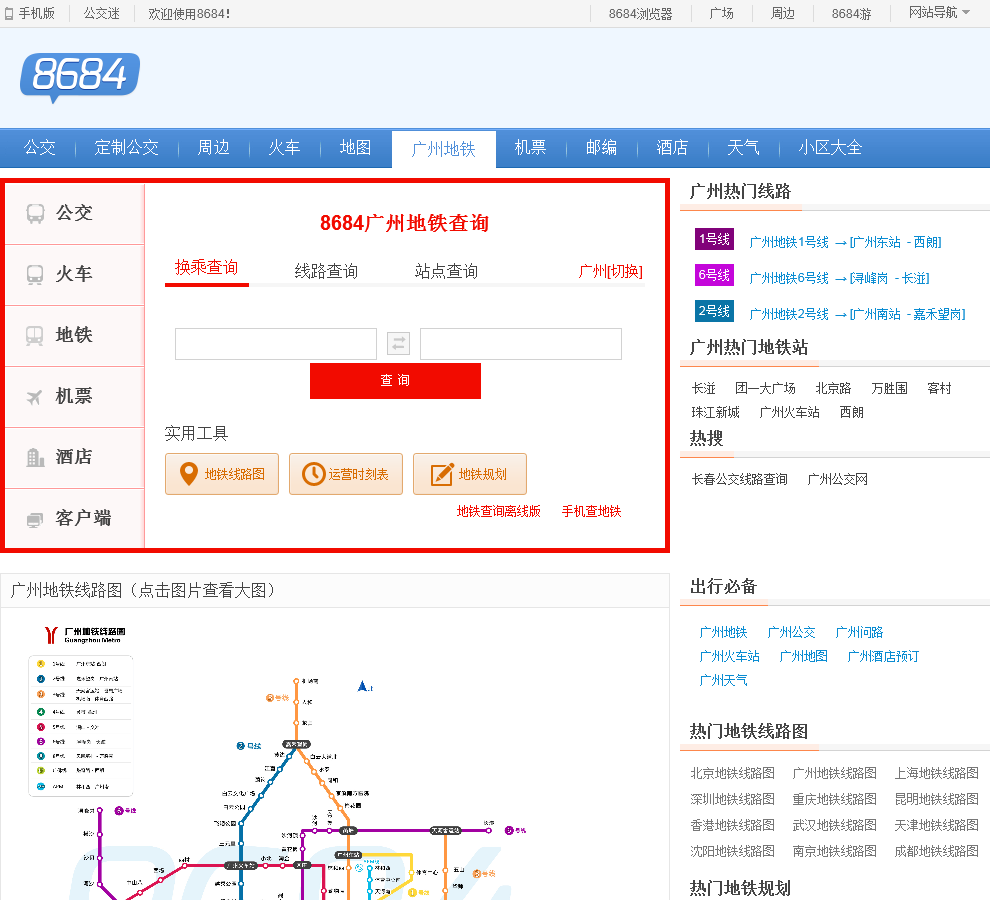Select the 广州地铁 navigation tab
This screenshot has width=990, height=900.
point(444,149)
